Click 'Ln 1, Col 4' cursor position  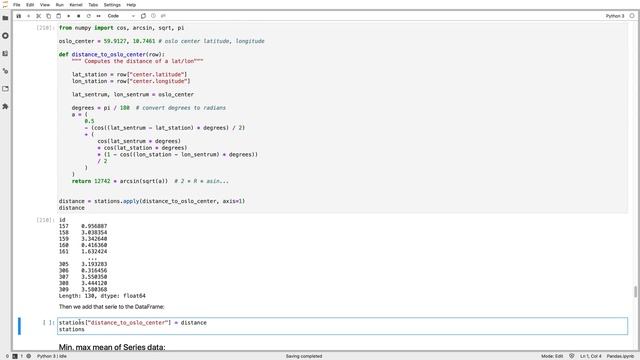(591, 356)
